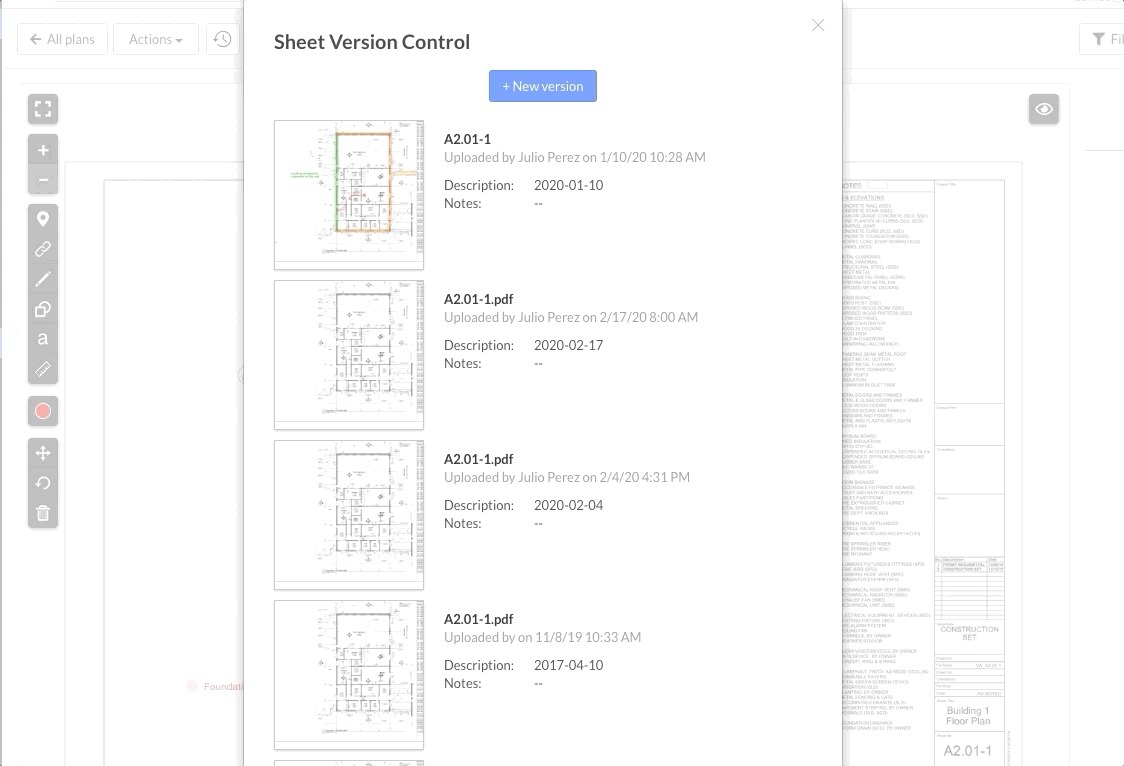Click description value 2020-02-17
Viewport: 1124px width, 766px height.
click(x=568, y=345)
